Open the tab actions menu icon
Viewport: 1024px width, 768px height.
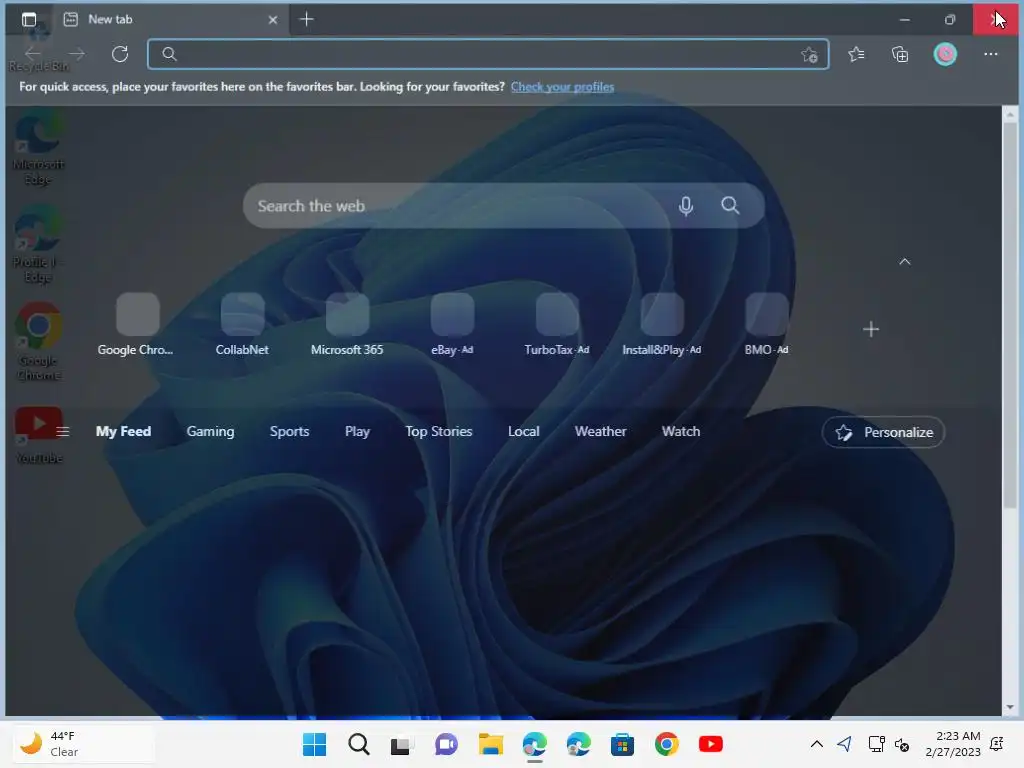click(29, 20)
